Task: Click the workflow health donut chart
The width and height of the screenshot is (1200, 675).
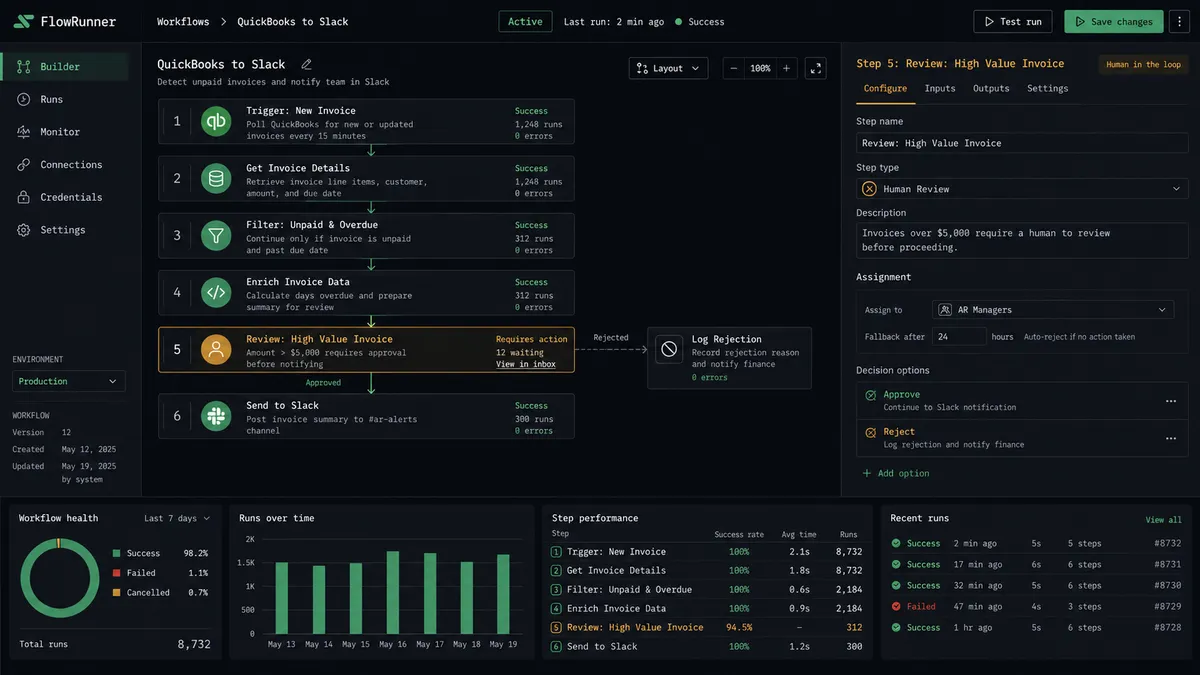Action: click(59, 577)
